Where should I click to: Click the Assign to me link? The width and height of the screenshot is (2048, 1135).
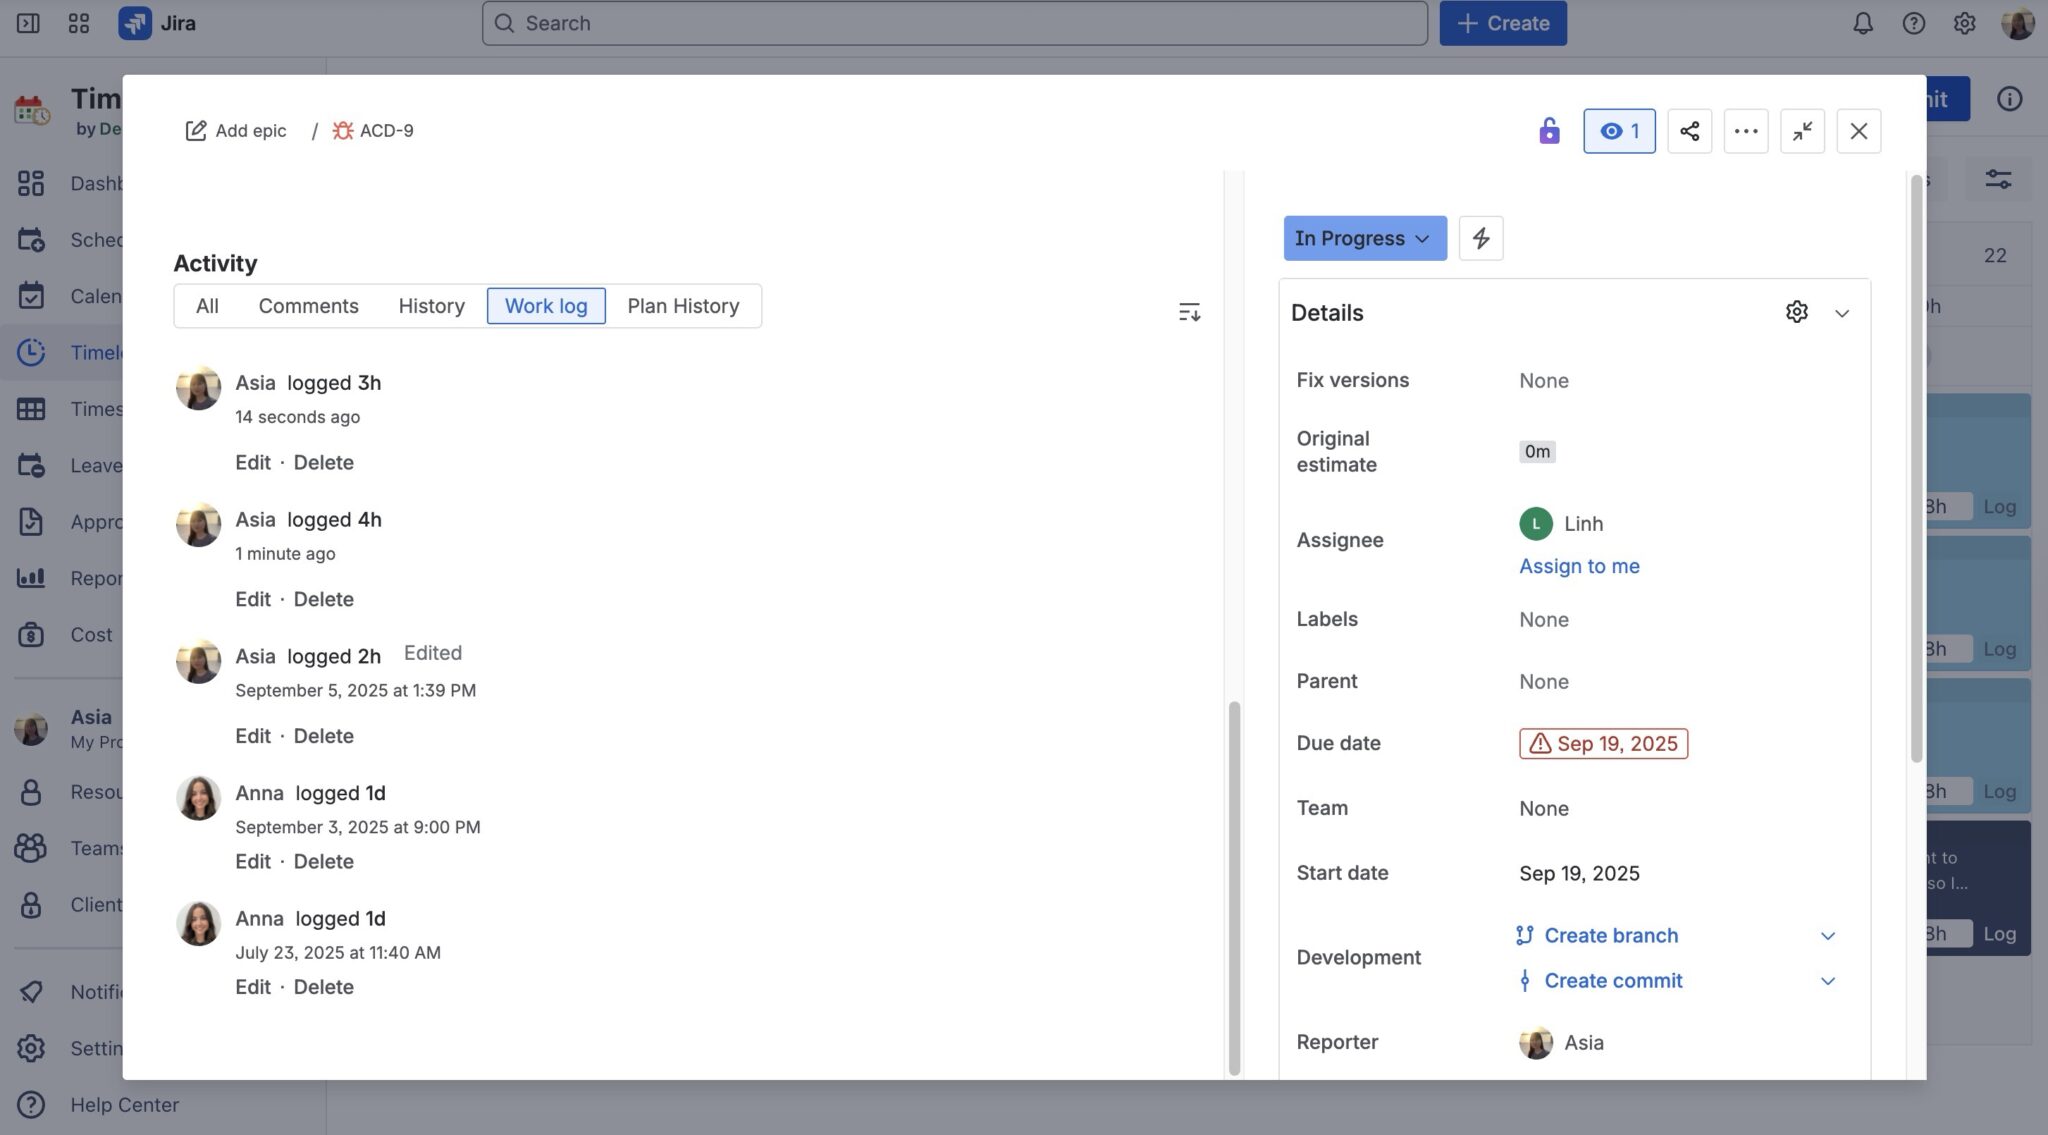click(x=1578, y=566)
